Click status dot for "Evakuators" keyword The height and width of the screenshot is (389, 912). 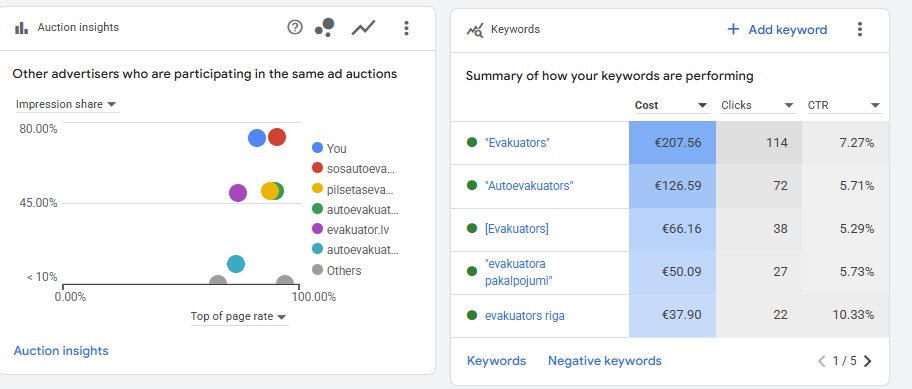[472, 142]
